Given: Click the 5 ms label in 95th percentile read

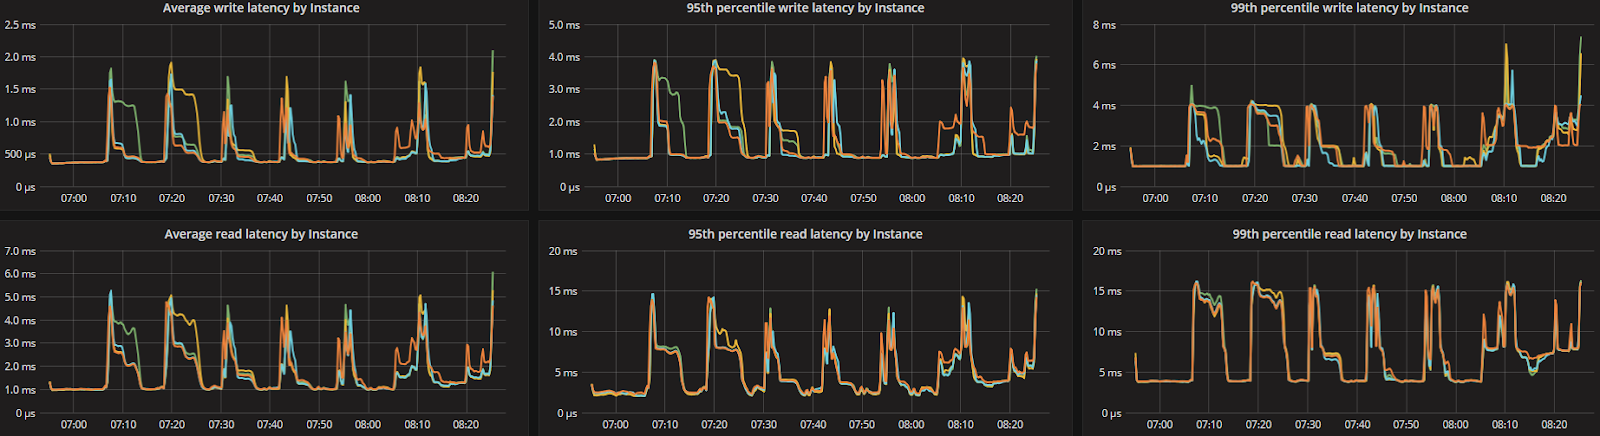Looking at the screenshot, I should pos(566,372).
